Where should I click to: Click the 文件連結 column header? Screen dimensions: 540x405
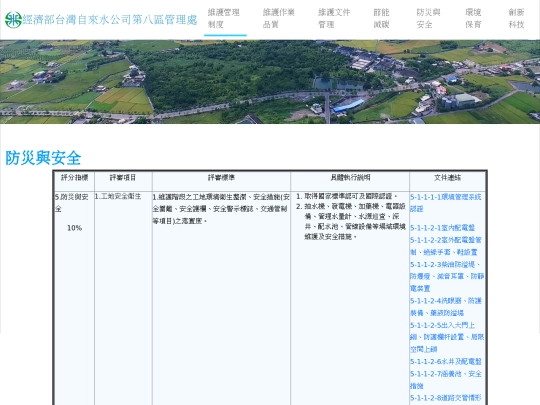tap(447, 178)
